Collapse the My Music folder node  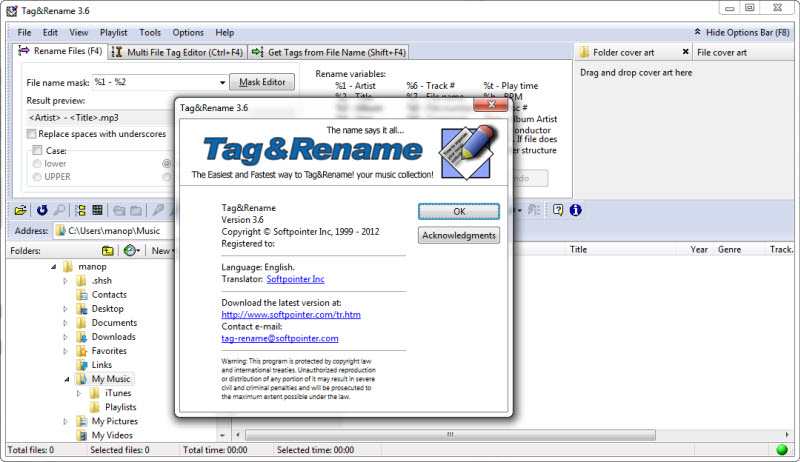tap(67, 379)
